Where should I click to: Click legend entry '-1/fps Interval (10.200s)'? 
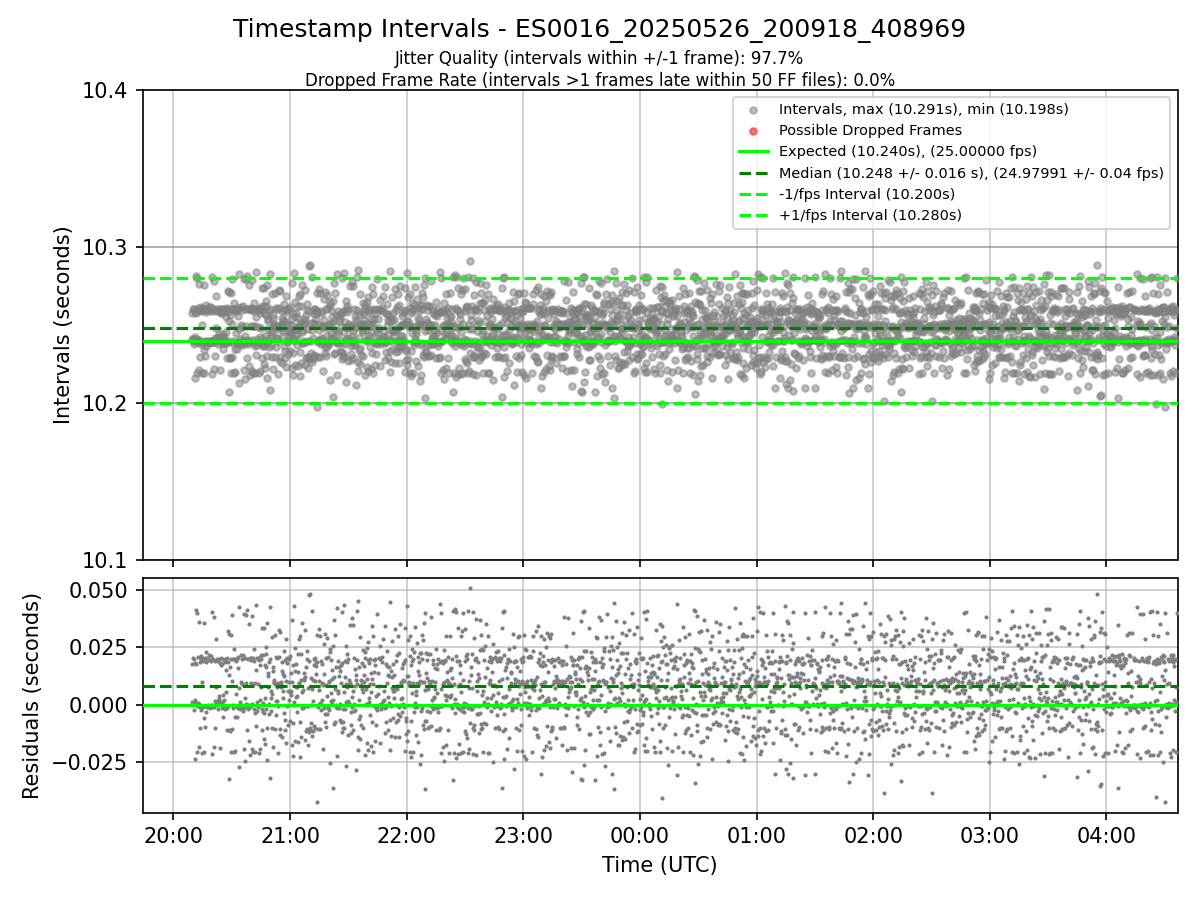866,194
